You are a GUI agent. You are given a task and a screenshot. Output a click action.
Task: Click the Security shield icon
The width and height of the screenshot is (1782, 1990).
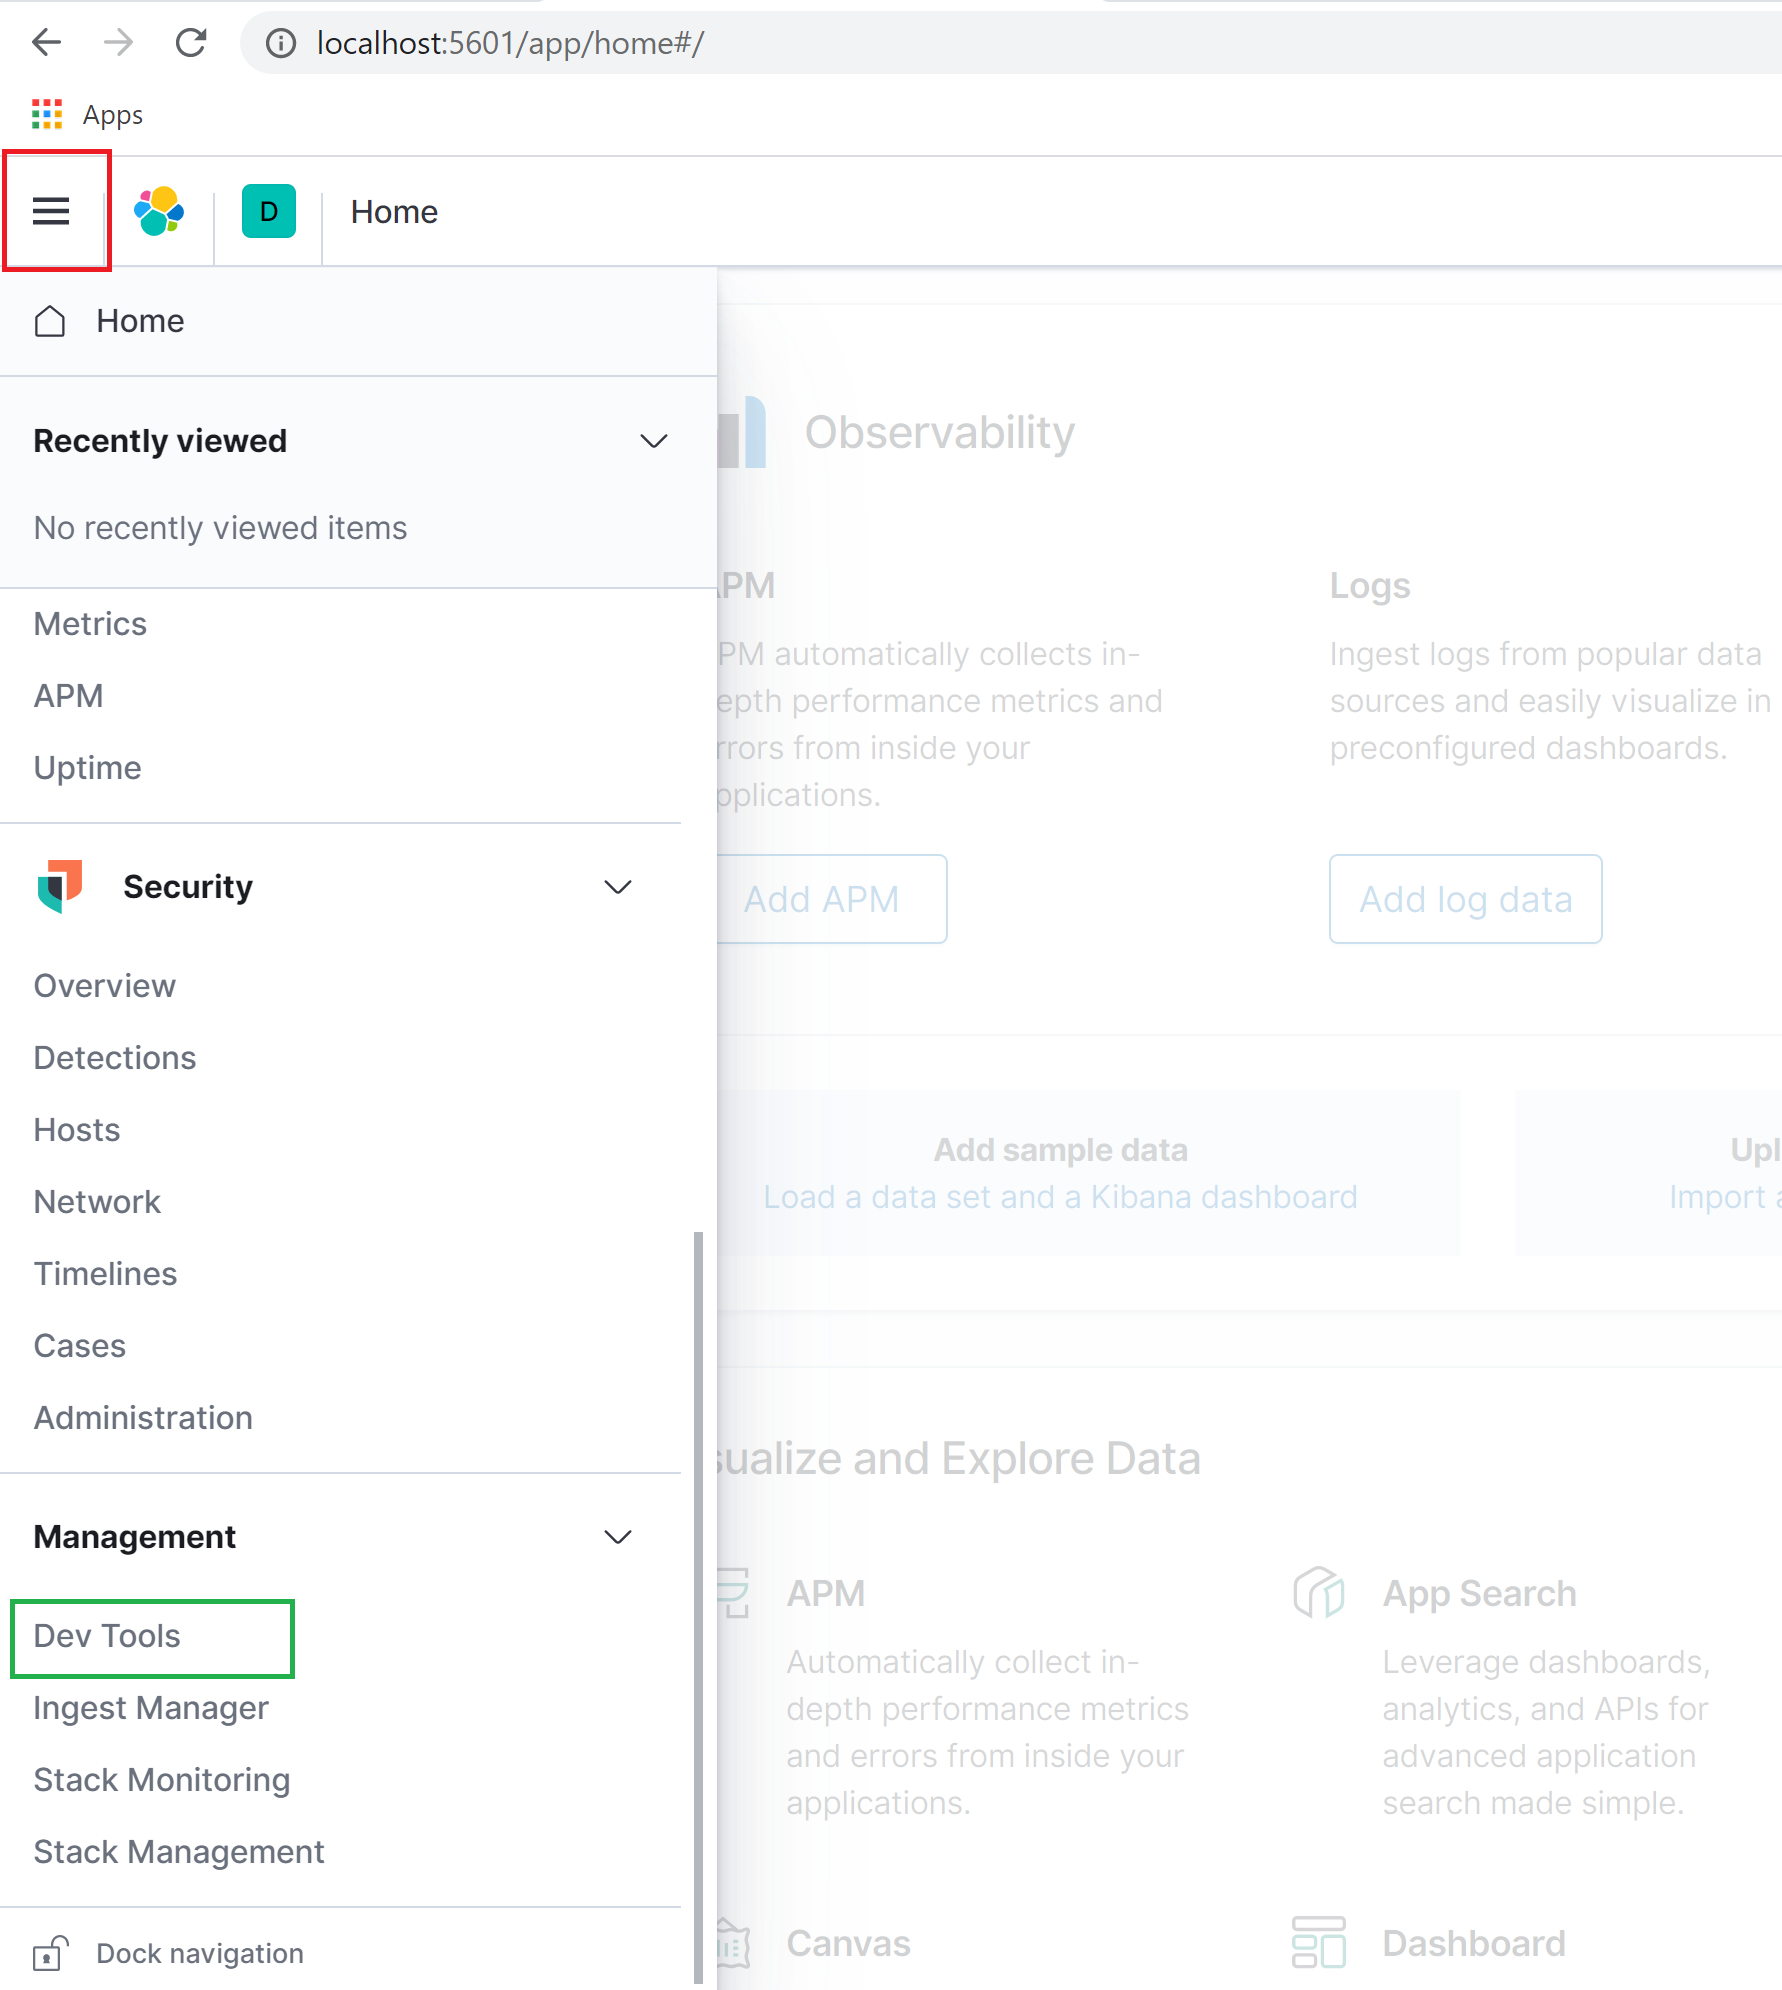[59, 886]
